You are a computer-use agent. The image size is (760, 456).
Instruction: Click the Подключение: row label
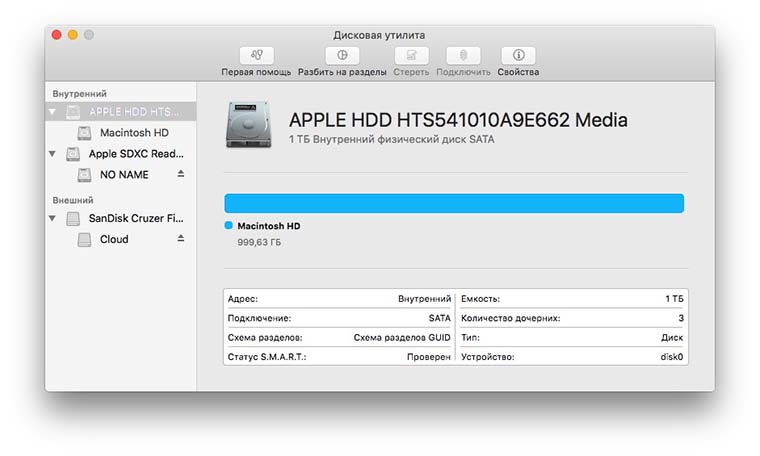pyautogui.click(x=259, y=318)
